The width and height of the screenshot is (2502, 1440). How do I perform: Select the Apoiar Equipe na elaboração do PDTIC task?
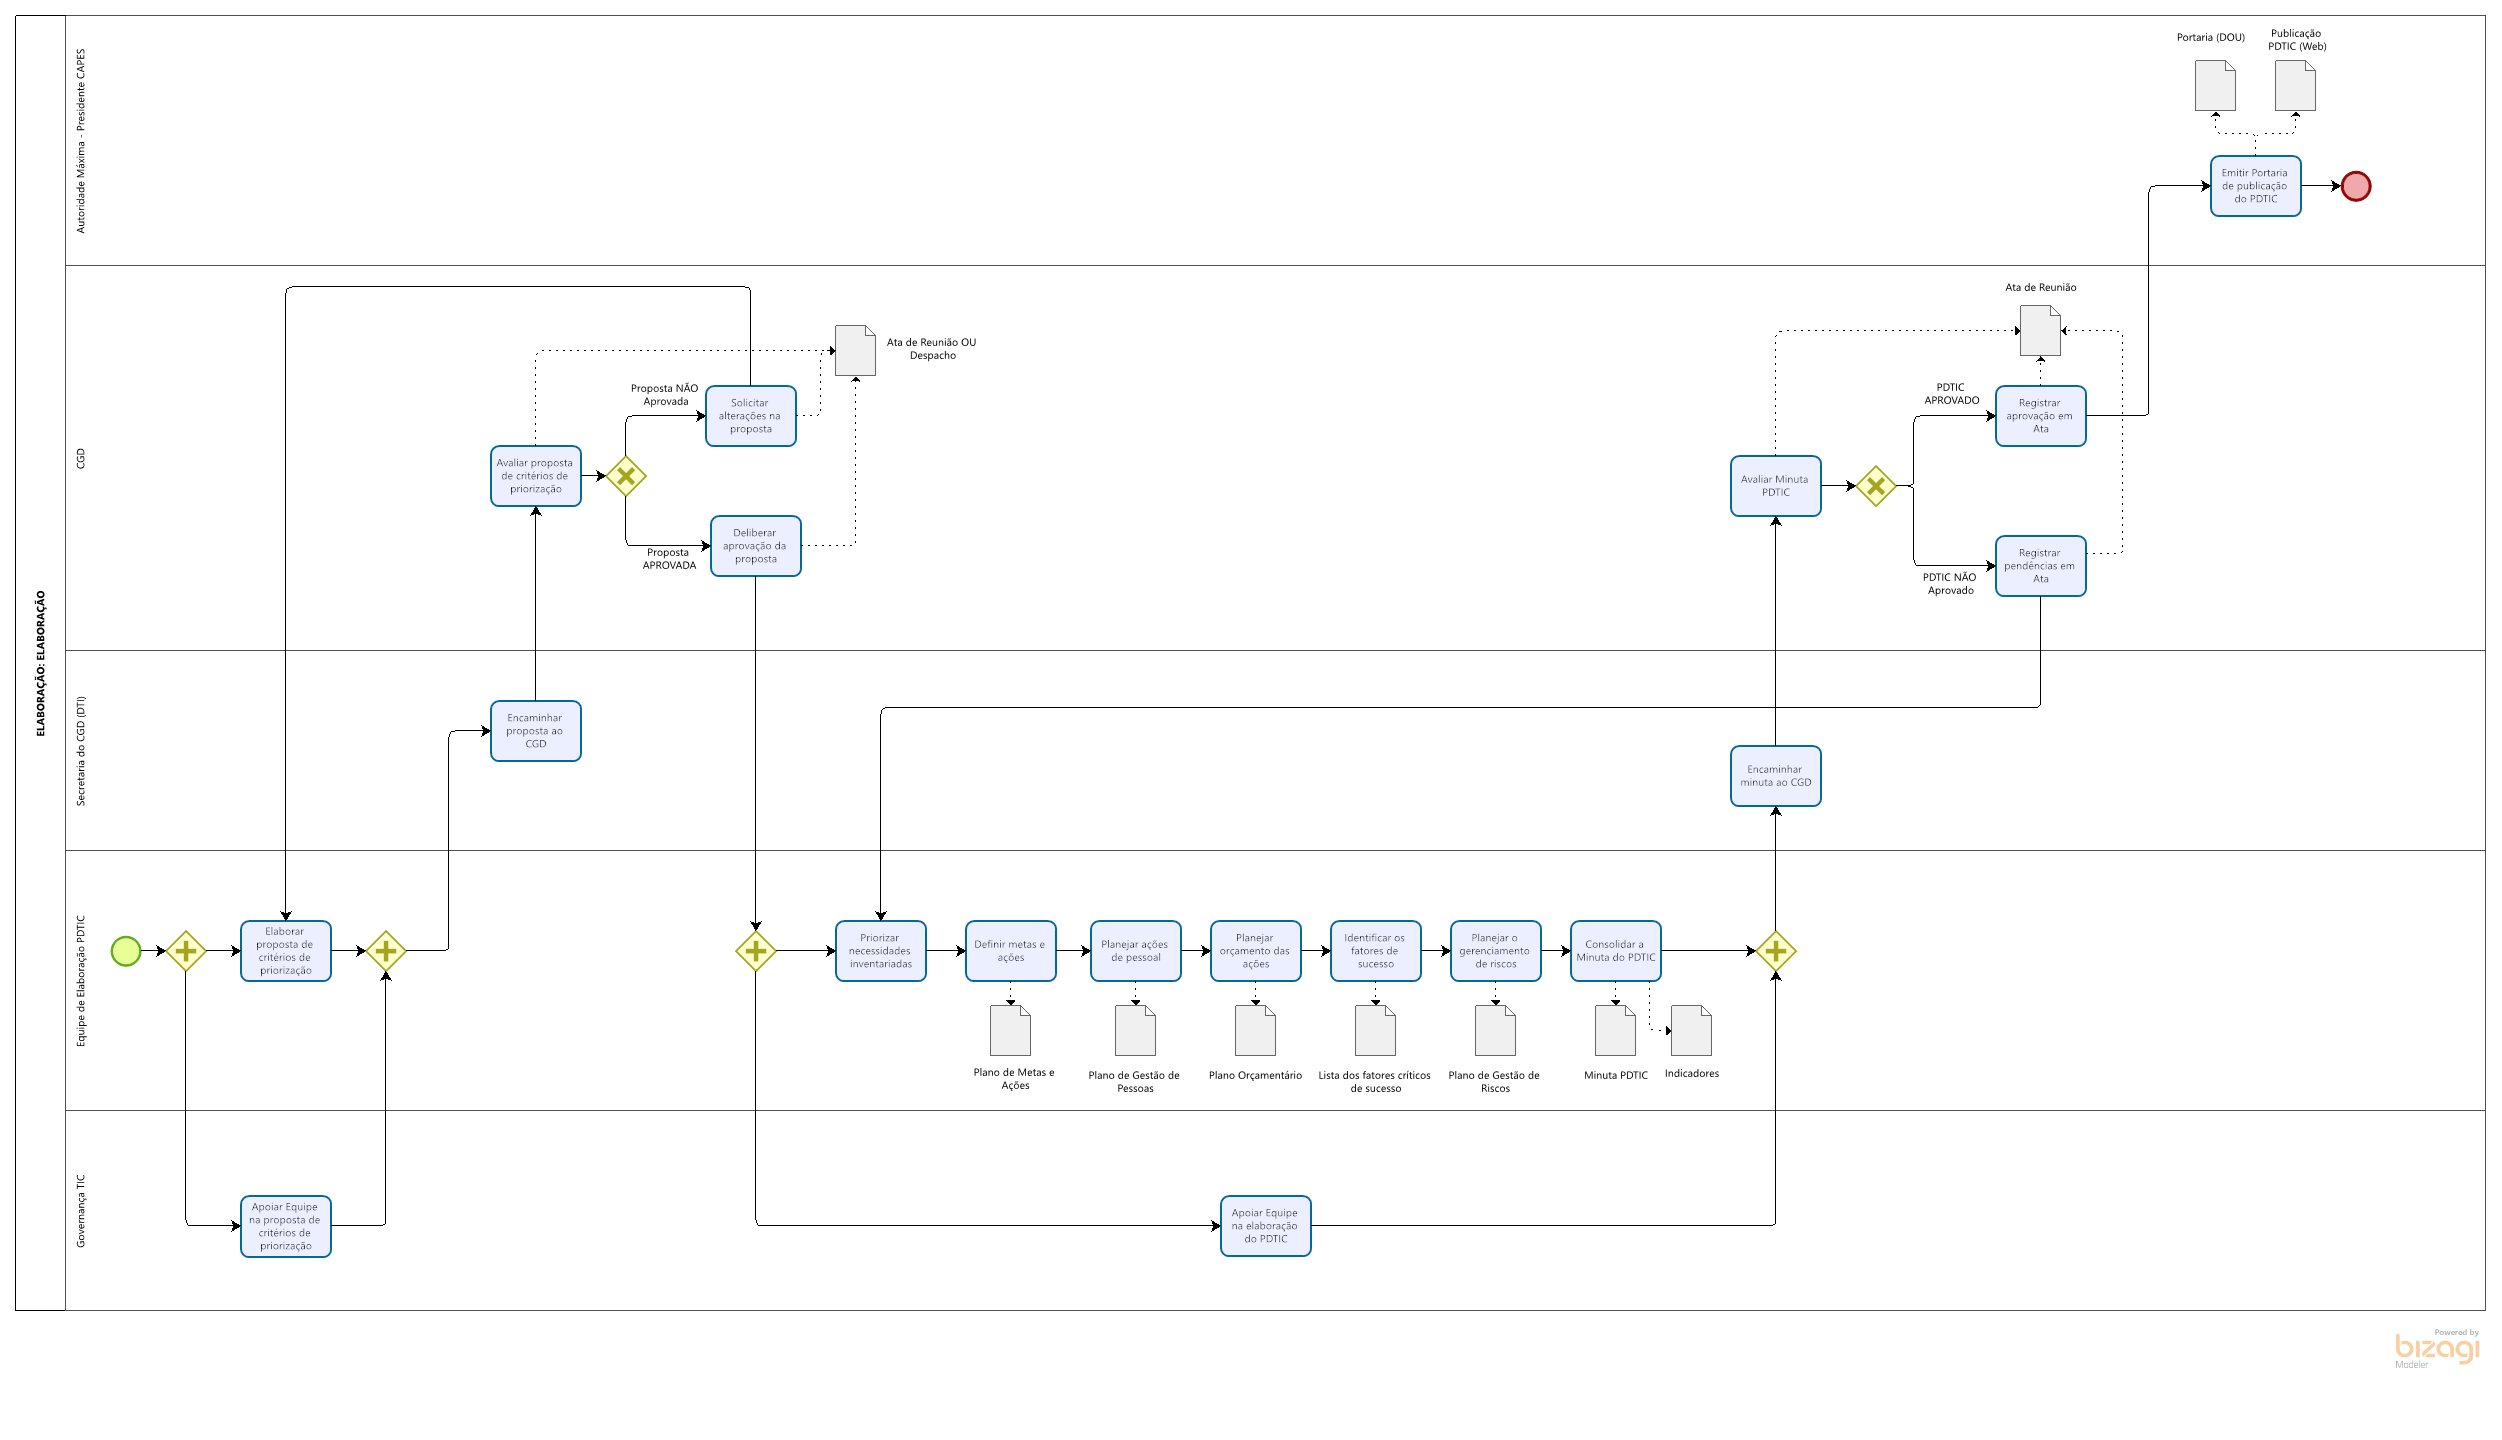(x=1265, y=1226)
